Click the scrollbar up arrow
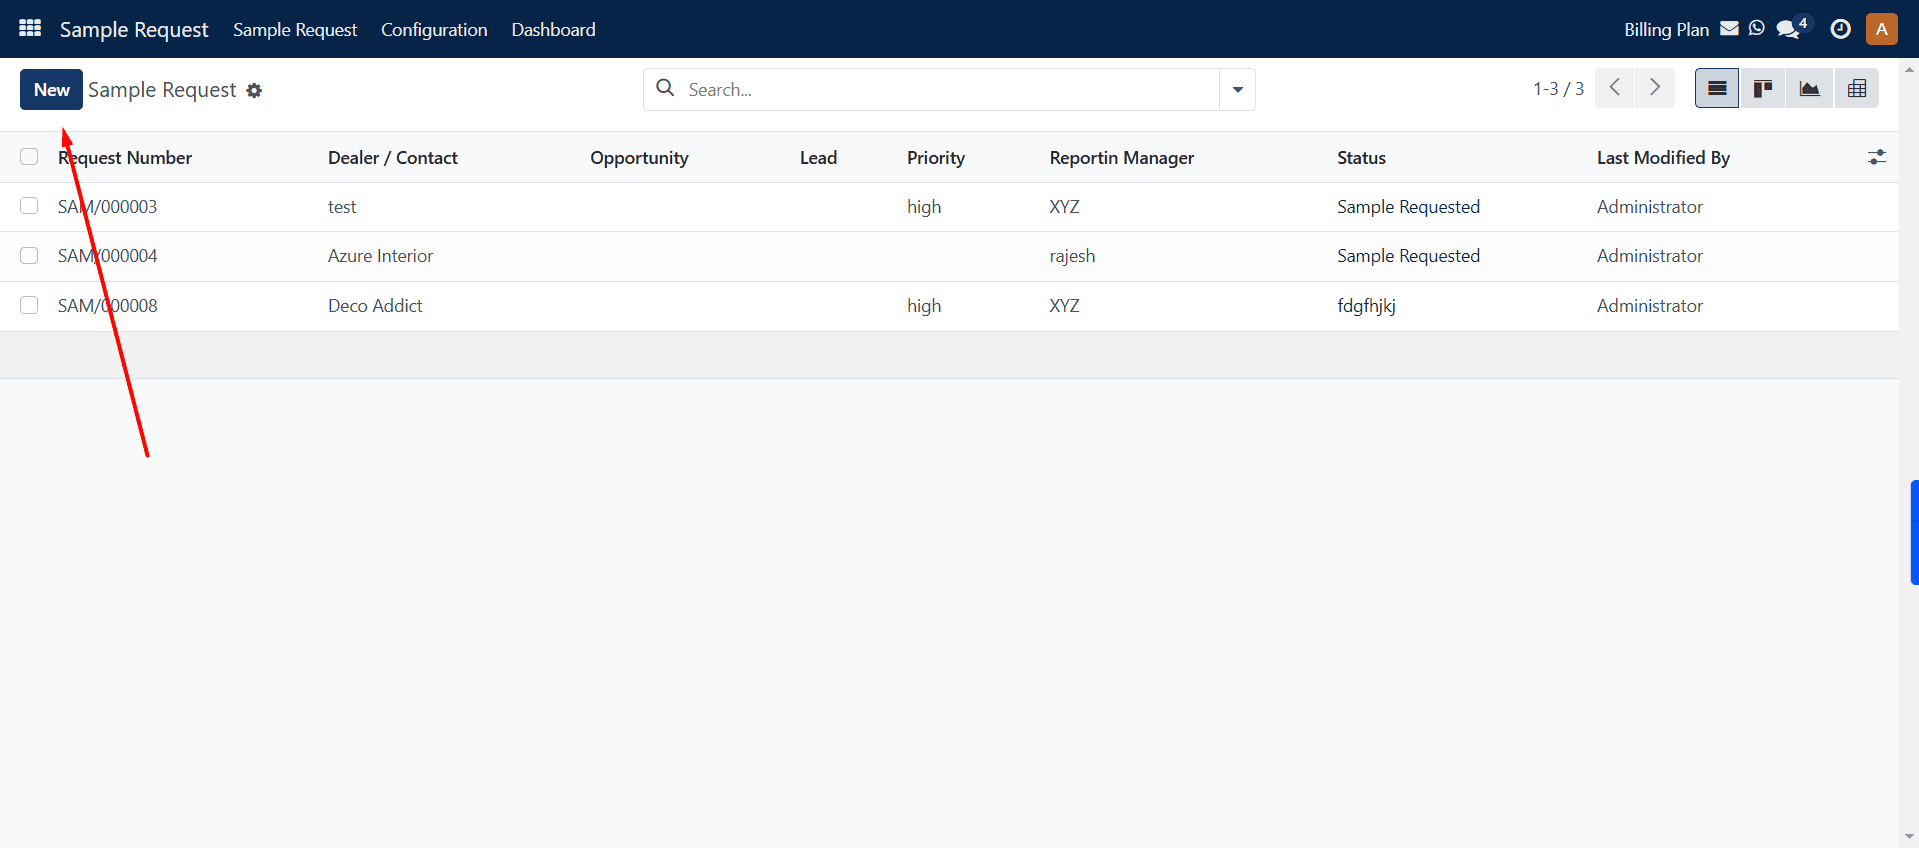Screen dimensions: 1919x848 click(1909, 70)
